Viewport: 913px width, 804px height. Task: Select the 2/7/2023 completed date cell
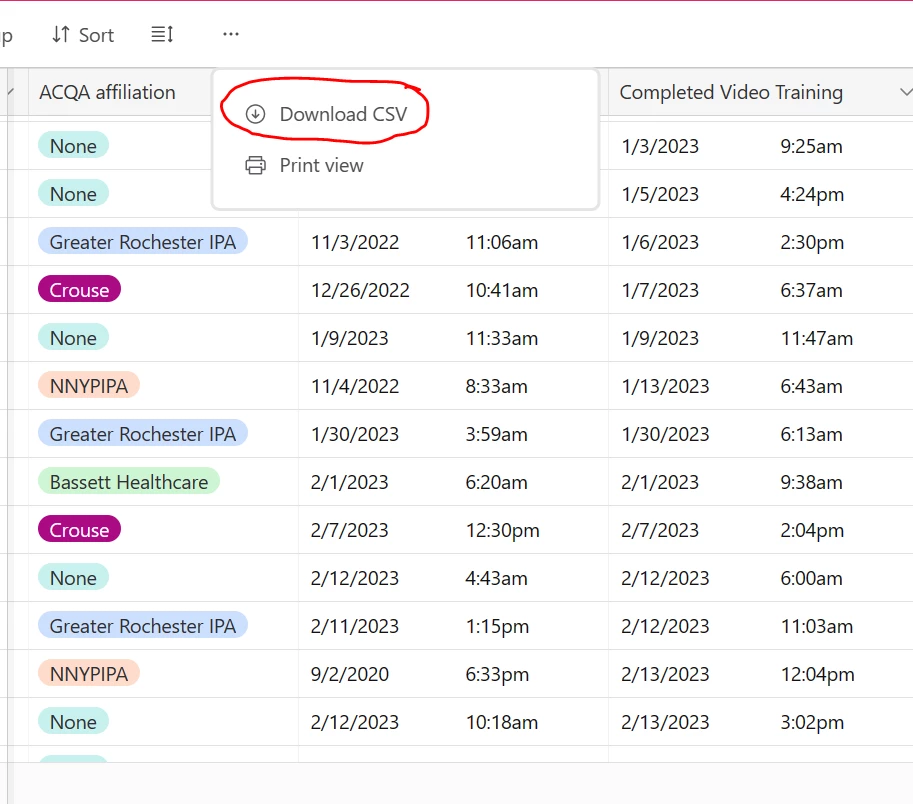[660, 530]
